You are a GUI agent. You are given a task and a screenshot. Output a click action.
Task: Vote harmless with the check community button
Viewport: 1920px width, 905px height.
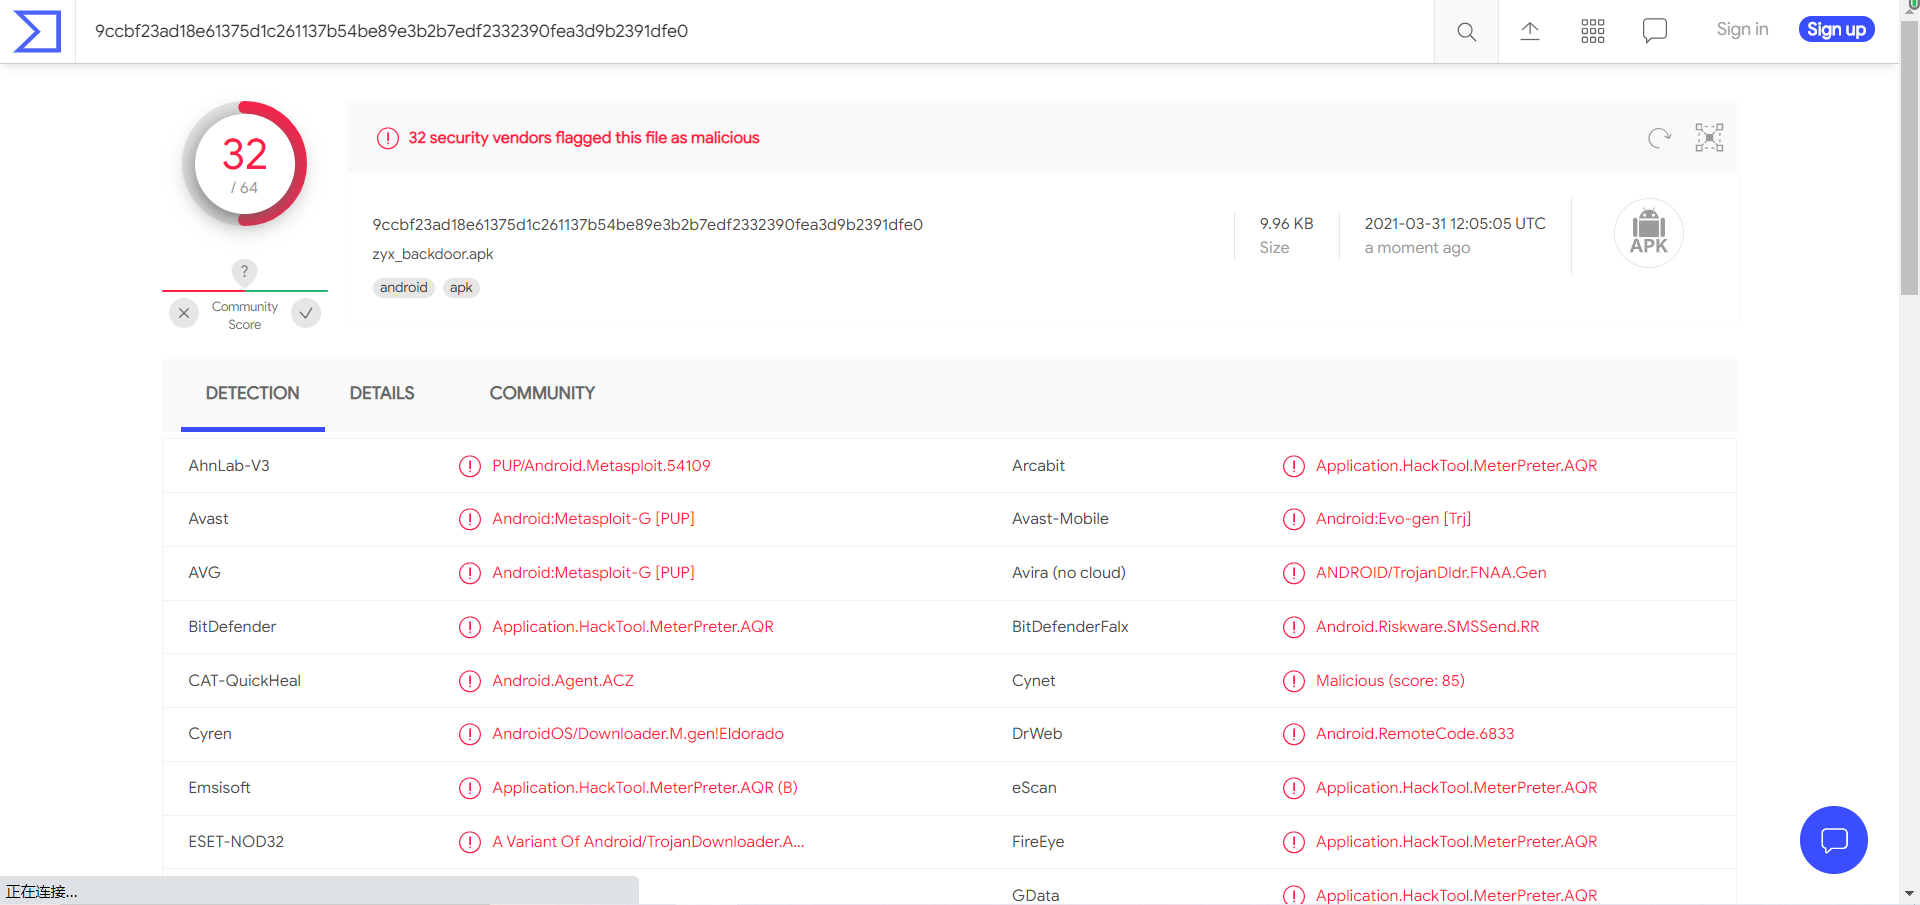[x=306, y=313]
